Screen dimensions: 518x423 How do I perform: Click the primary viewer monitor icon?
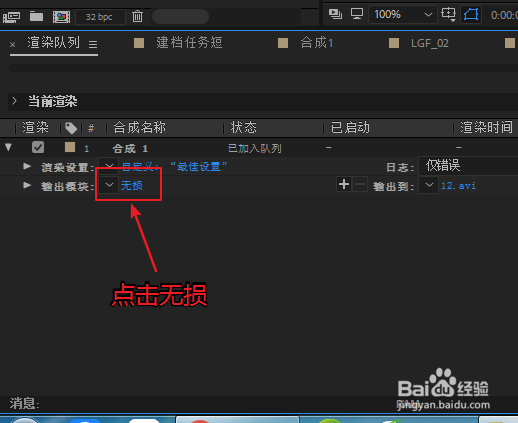[x=357, y=14]
